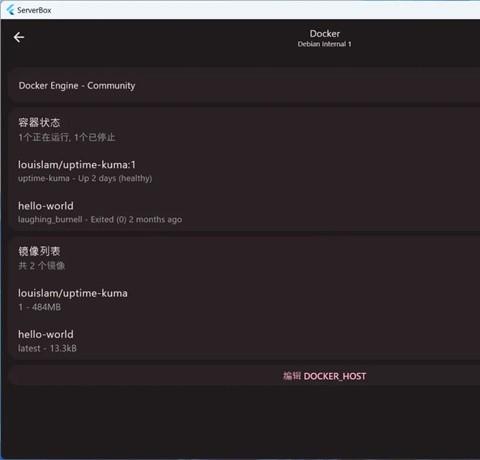480x460 pixels.
Task: Click the 1个正在运行, 1个已停止 summary text
Action: (x=67, y=137)
